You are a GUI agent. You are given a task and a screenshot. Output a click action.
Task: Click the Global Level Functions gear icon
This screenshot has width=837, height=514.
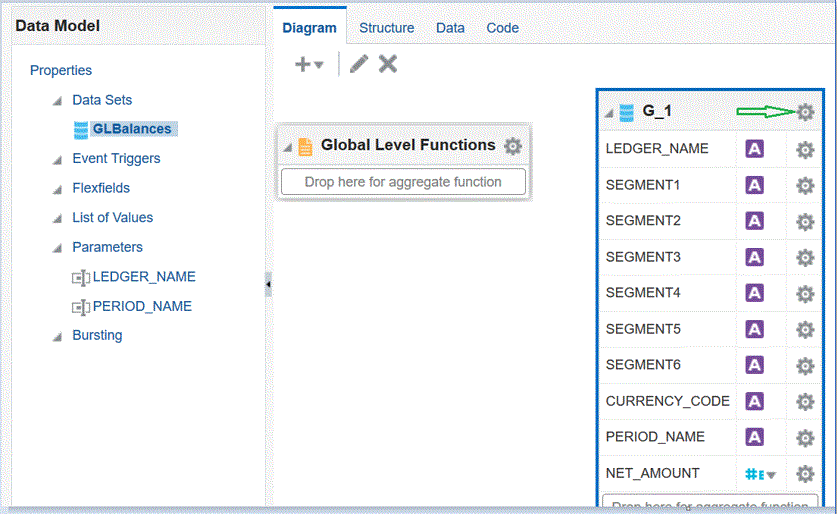[513, 146]
